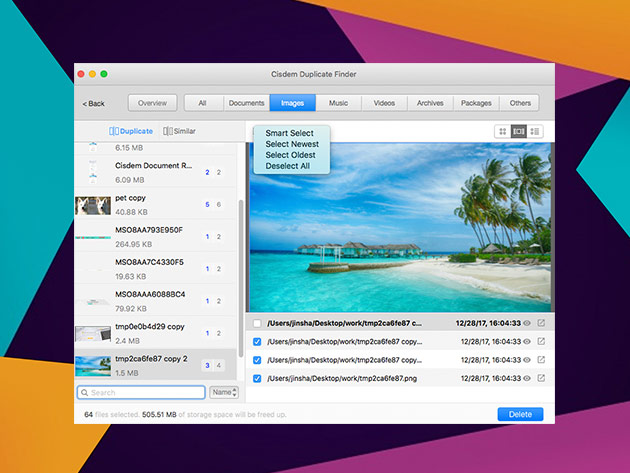630x473 pixels.
Task: Select the tmp0e0b4d29 copy thumbnail
Action: click(x=93, y=334)
